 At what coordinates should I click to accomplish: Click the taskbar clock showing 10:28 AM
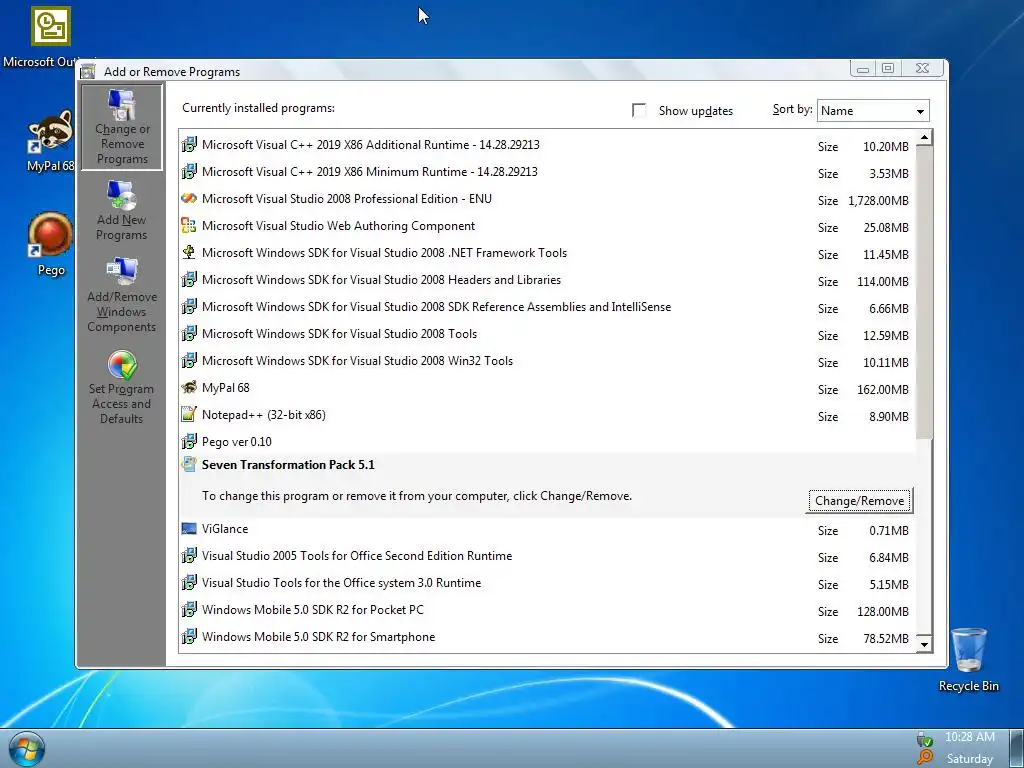point(970,737)
